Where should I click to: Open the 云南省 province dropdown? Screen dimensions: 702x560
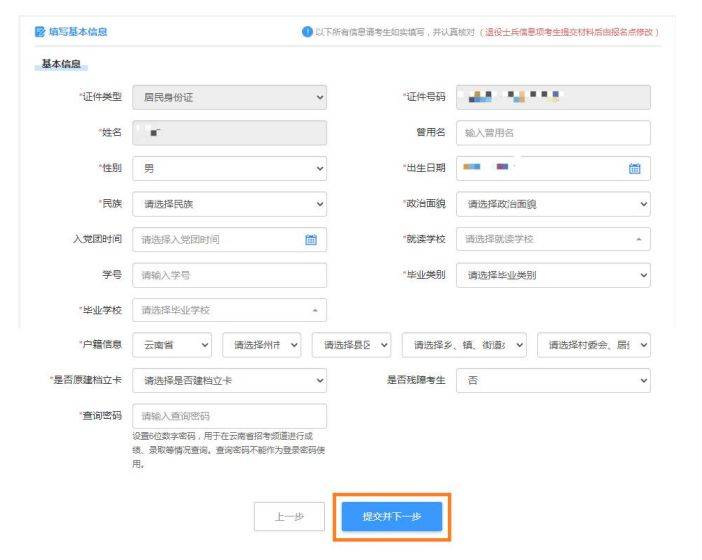[172, 345]
